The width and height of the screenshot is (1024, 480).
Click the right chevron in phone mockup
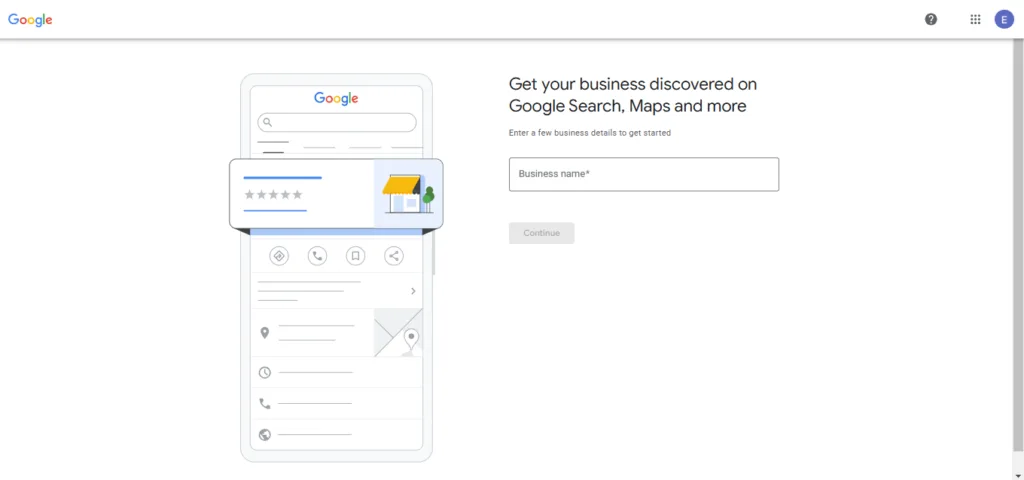pos(413,291)
